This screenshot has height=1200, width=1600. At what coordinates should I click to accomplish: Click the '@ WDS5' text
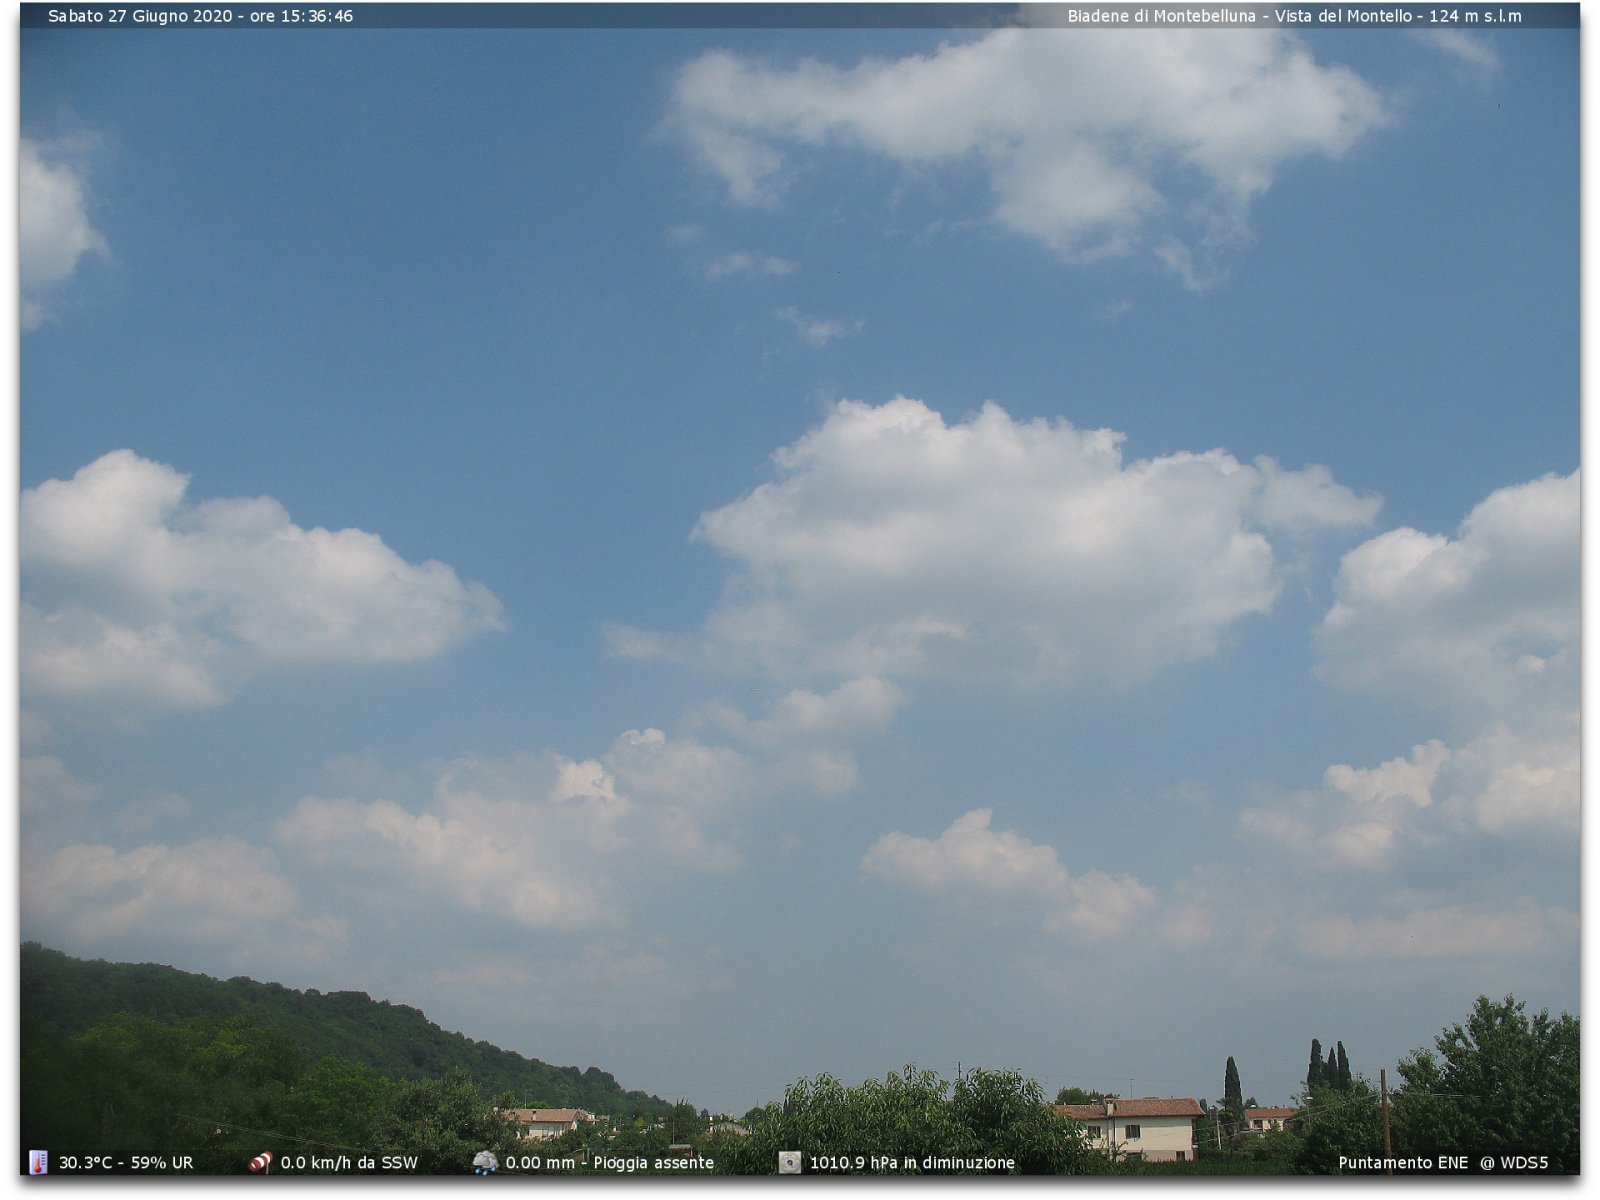tap(1514, 1163)
